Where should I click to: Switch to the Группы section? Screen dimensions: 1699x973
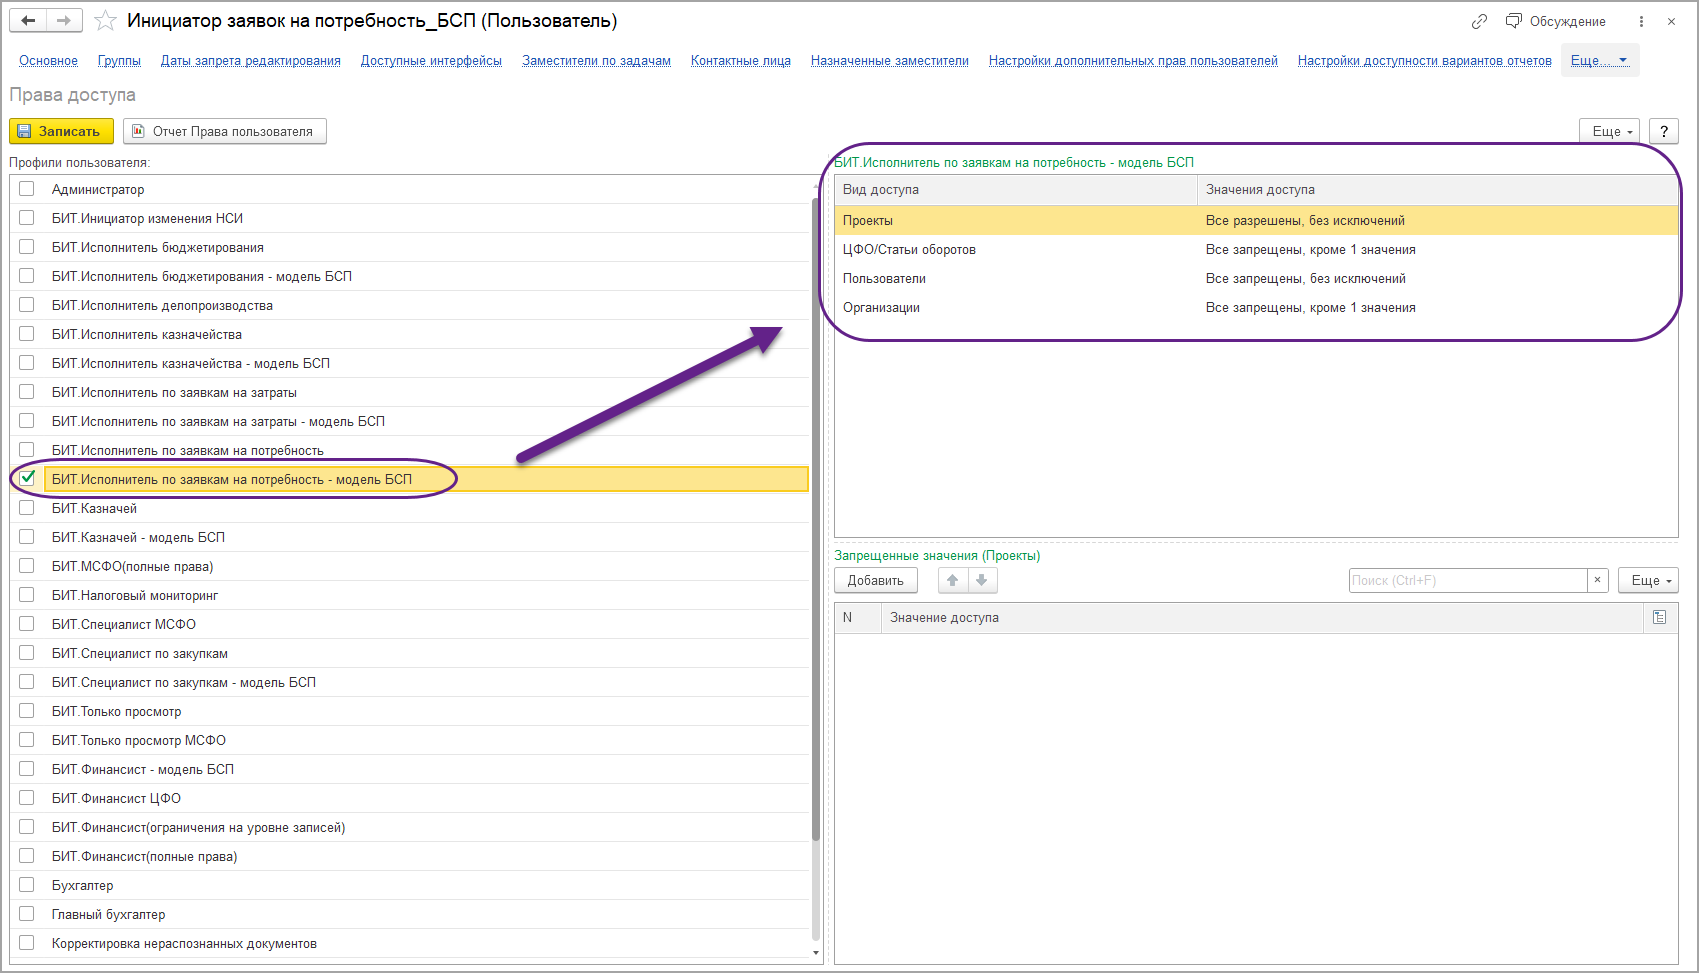tap(119, 60)
